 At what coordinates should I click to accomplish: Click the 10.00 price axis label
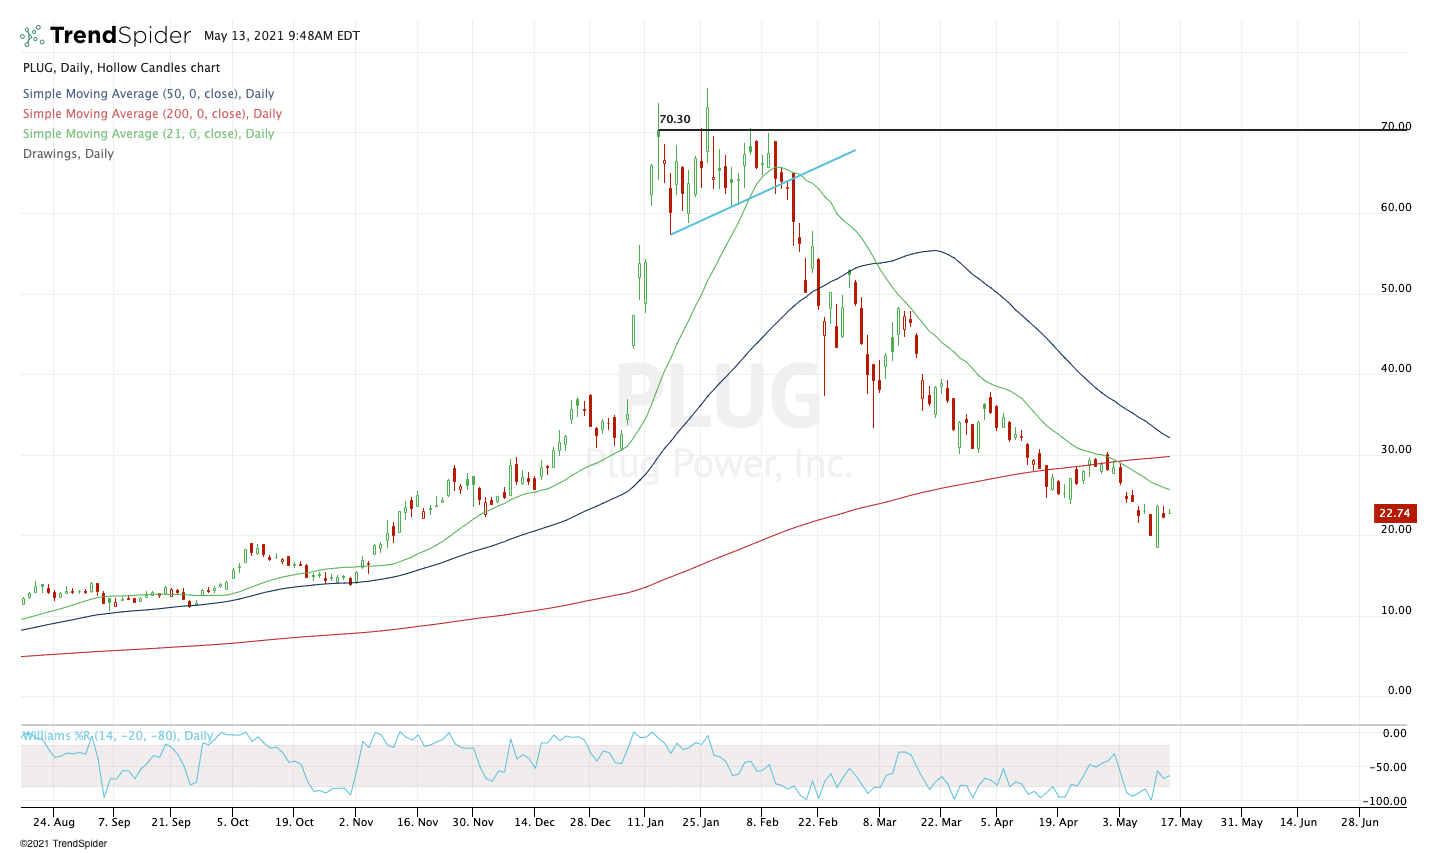click(1396, 611)
